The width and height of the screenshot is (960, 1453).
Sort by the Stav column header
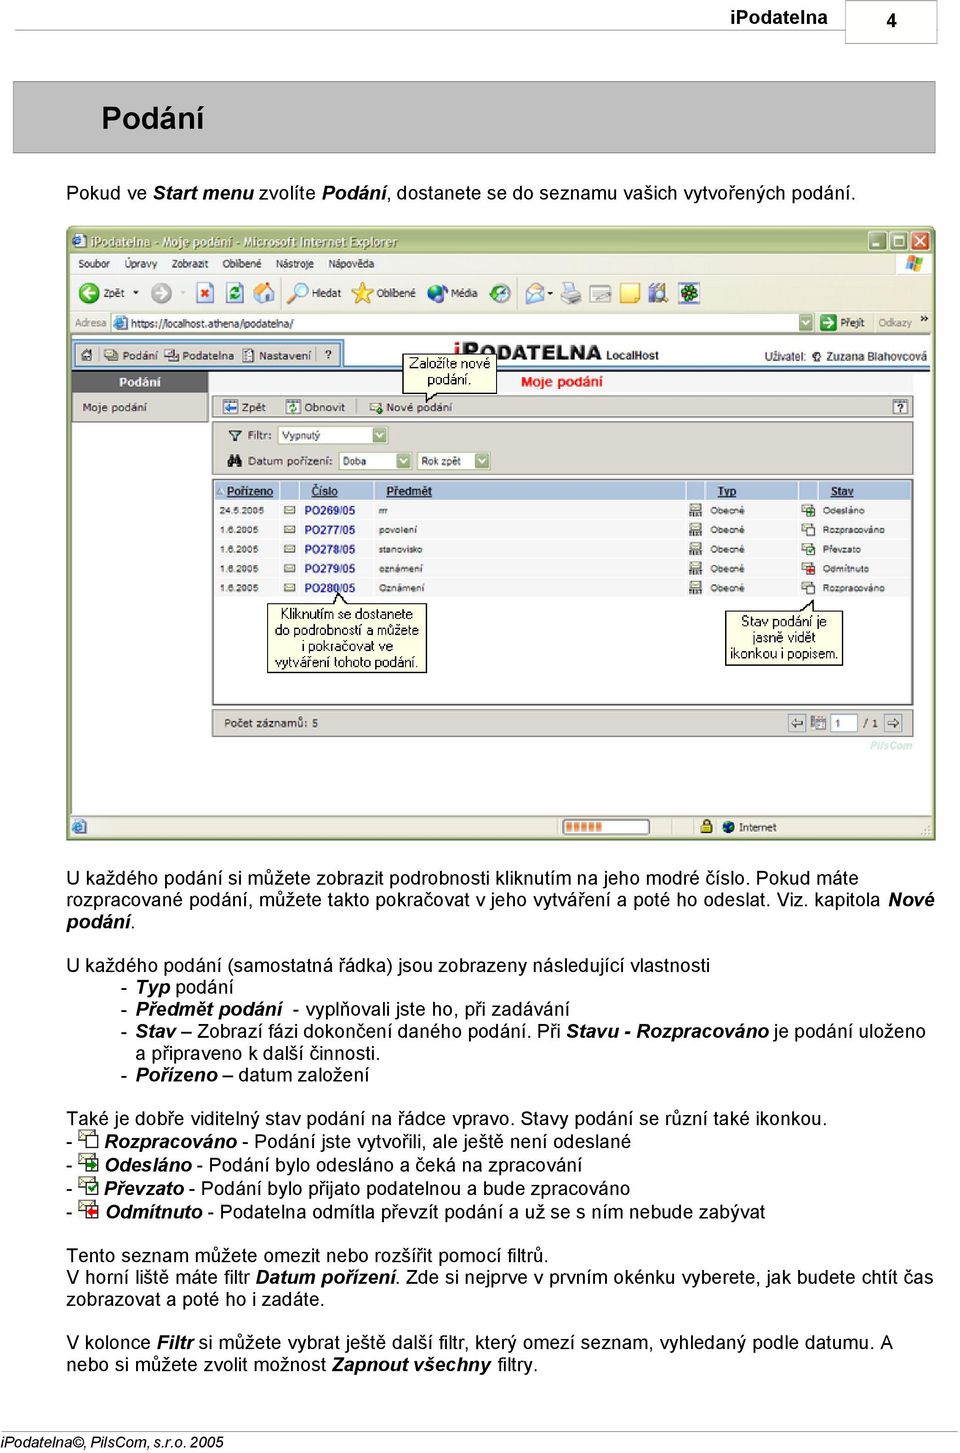pos(842,491)
